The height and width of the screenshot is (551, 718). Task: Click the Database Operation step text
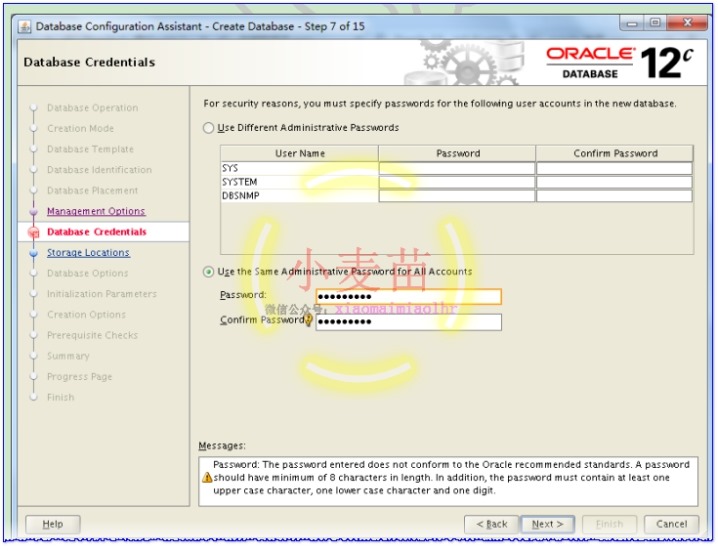click(92, 108)
